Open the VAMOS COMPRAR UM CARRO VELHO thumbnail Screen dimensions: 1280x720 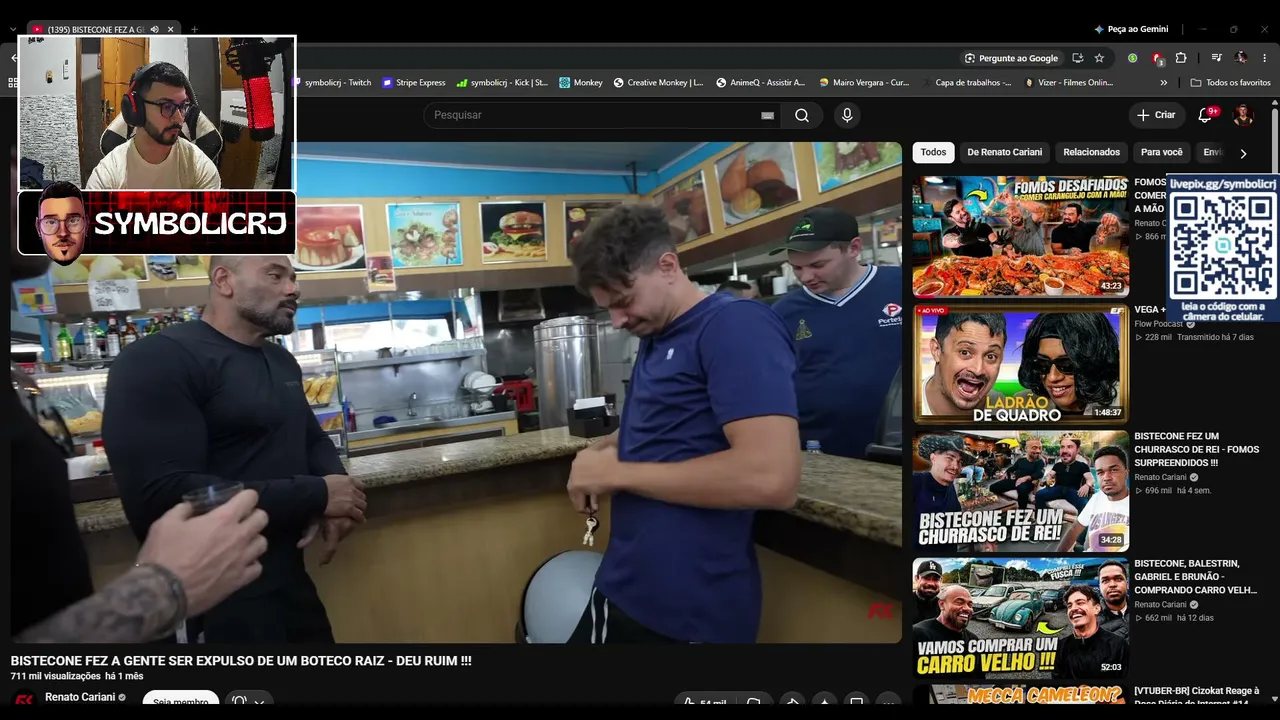1020,619
